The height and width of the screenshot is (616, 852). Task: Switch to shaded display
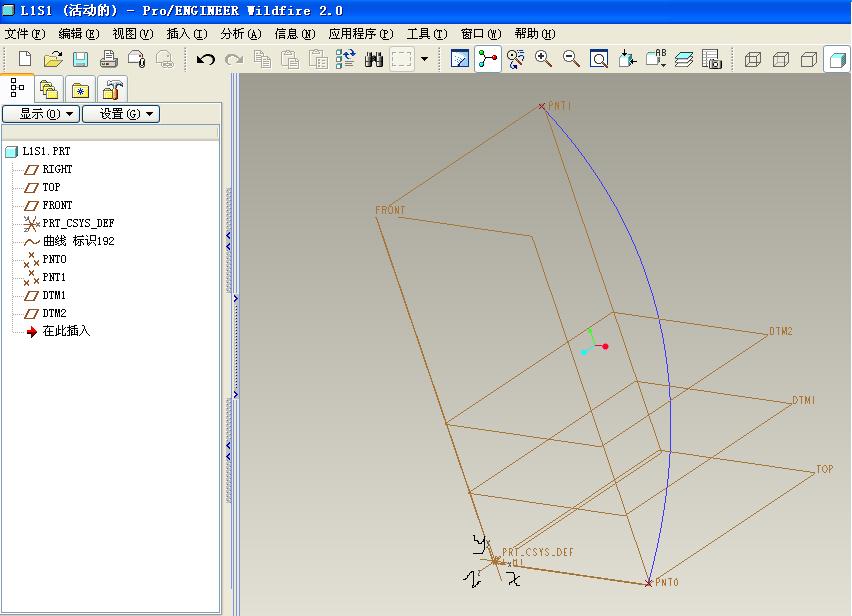(x=837, y=59)
